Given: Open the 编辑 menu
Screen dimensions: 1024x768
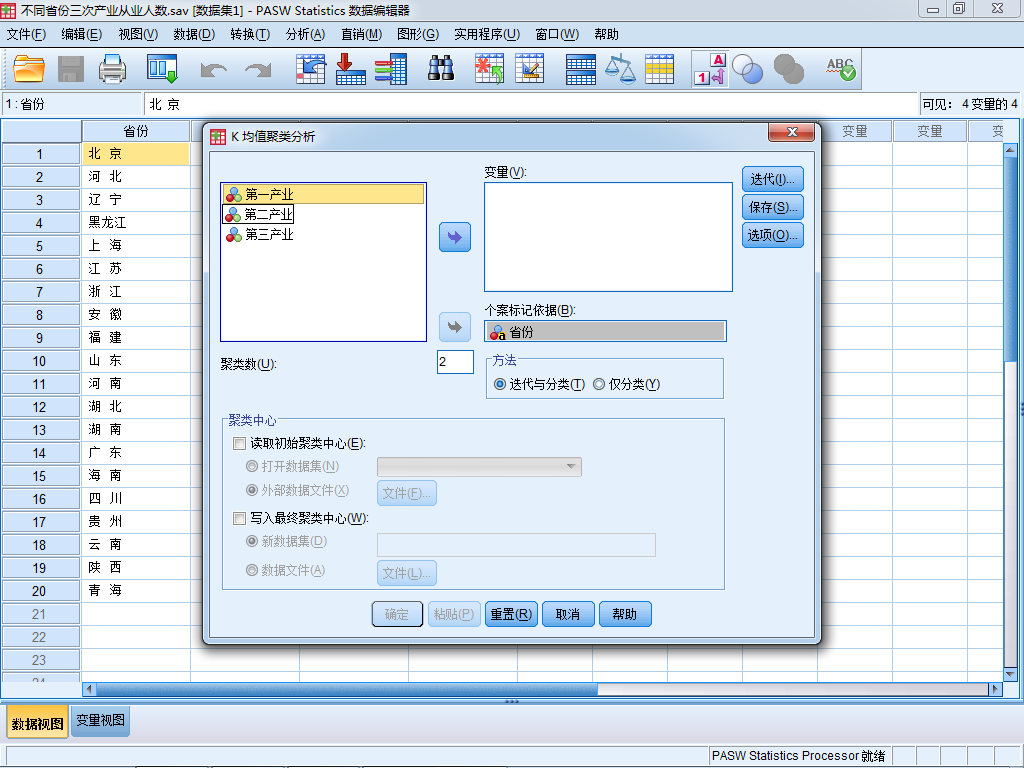Looking at the screenshot, I should tap(82, 34).
